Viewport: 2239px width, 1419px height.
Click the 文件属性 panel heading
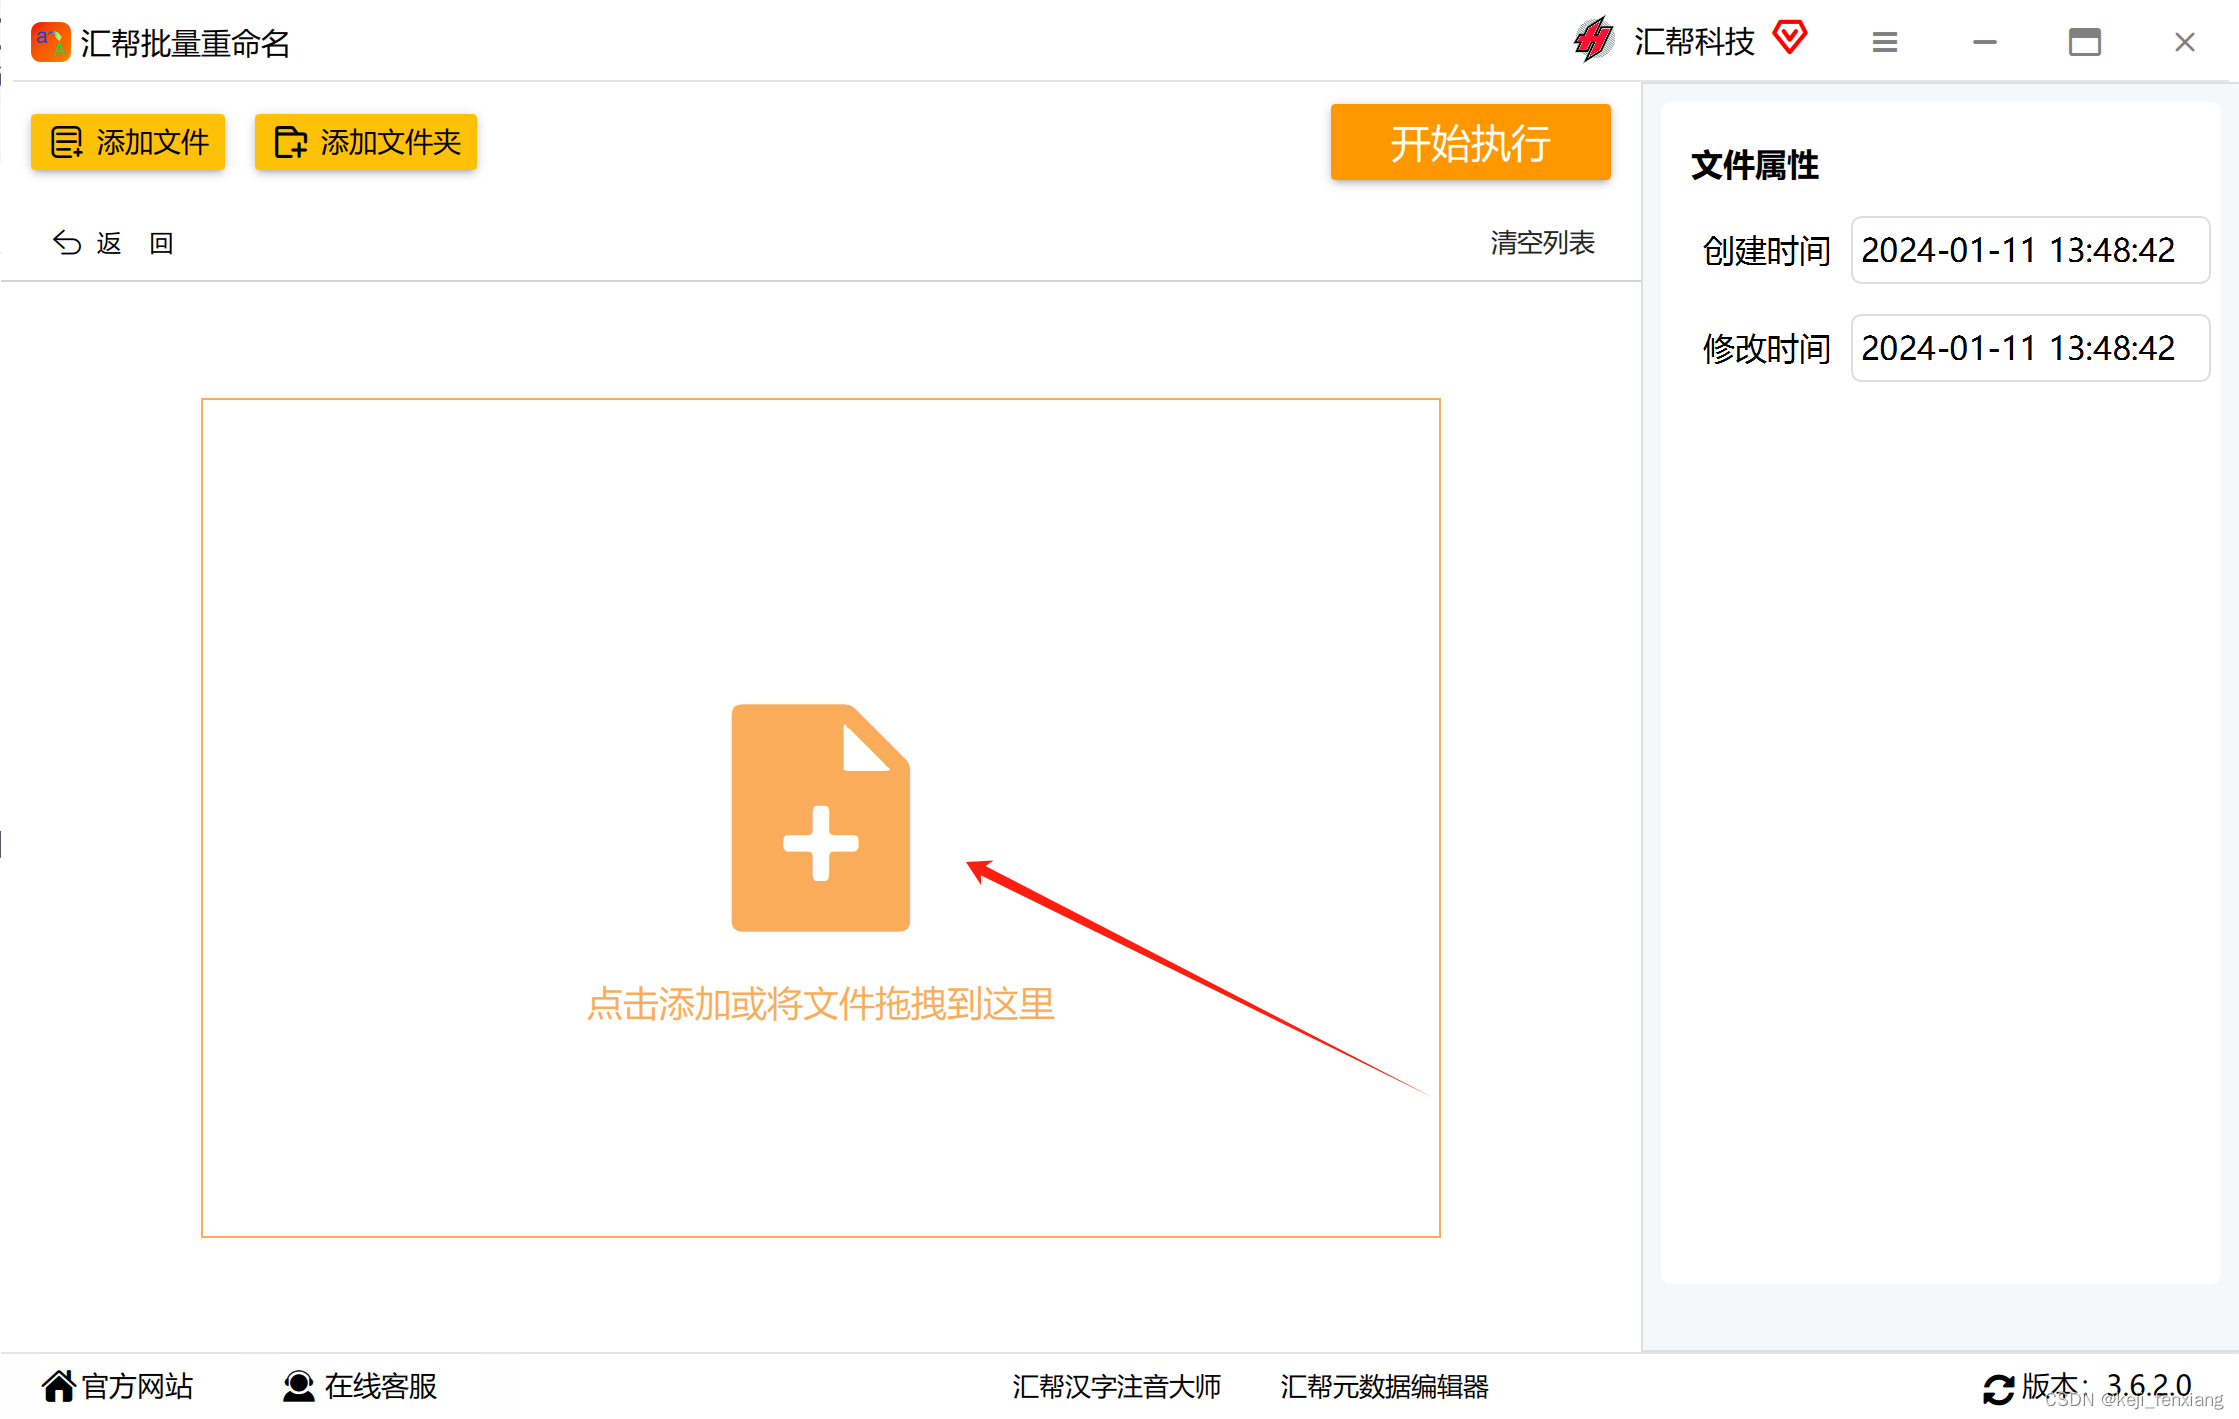point(1755,165)
